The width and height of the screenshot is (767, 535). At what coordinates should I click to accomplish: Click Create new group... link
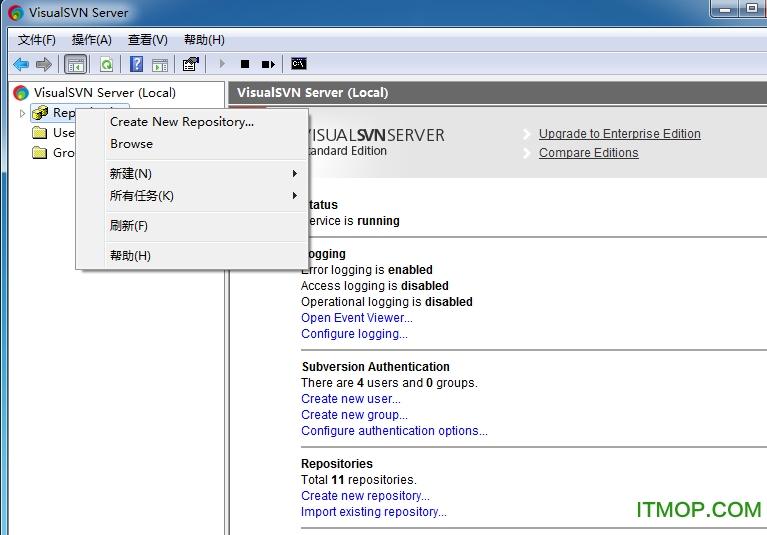pyautogui.click(x=354, y=415)
